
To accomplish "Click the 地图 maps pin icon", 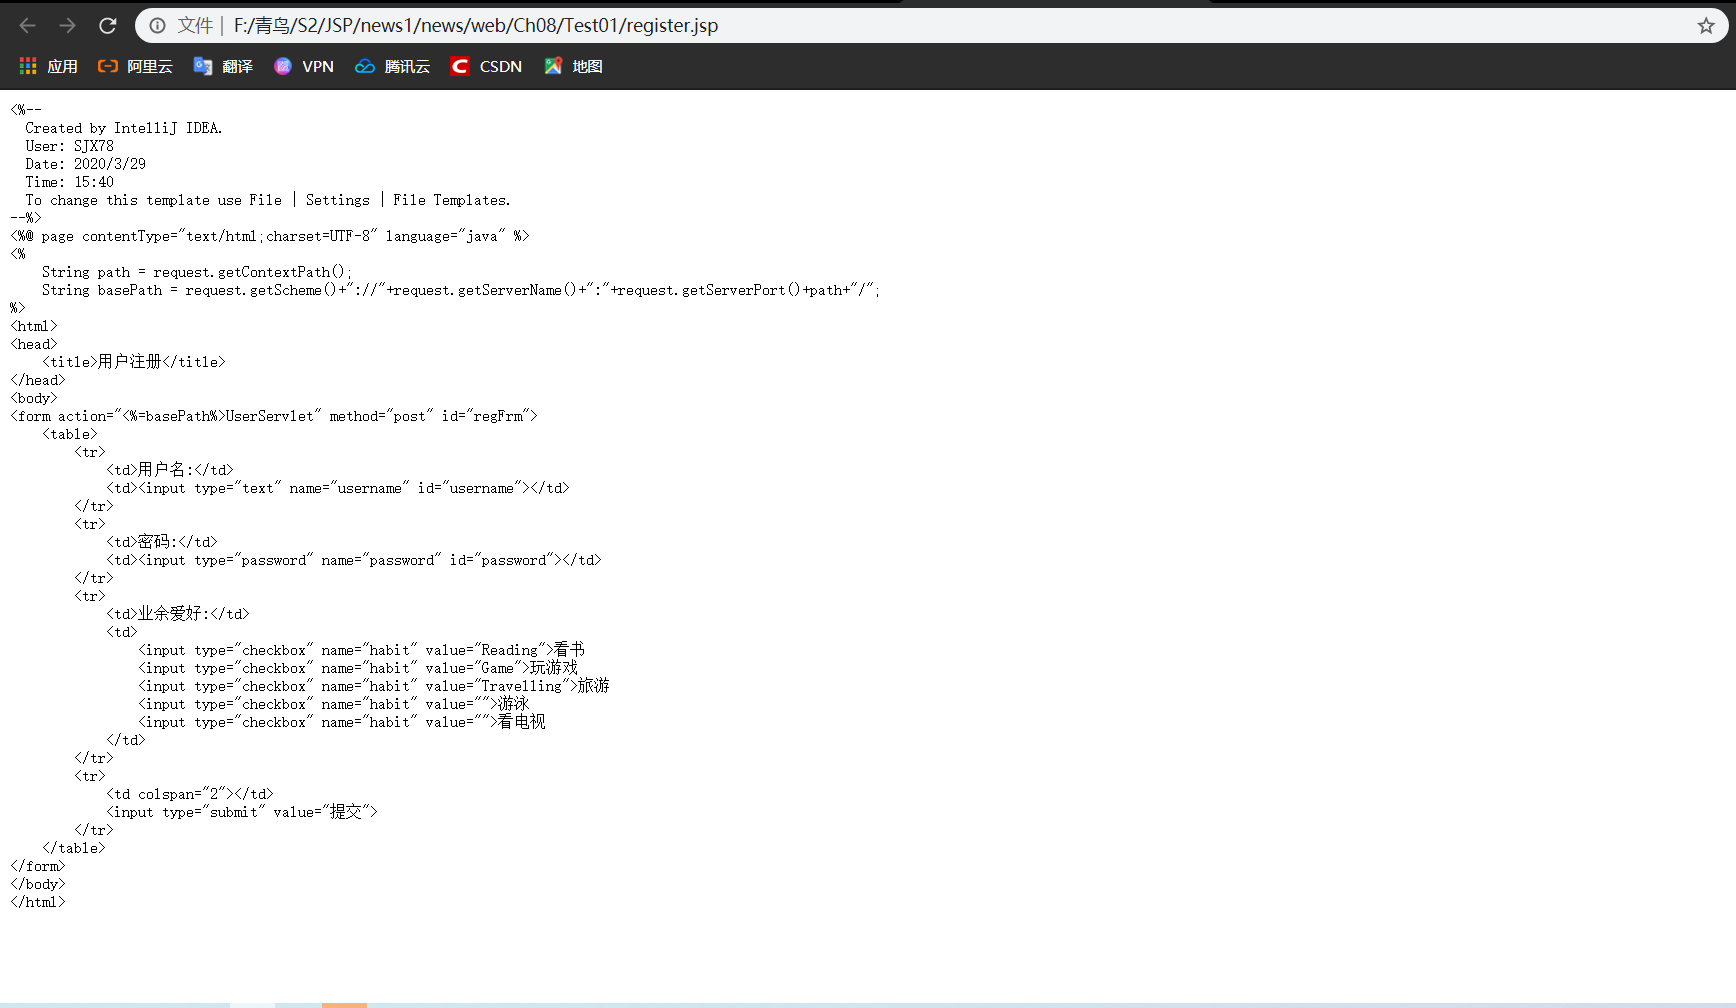I will click(x=553, y=66).
